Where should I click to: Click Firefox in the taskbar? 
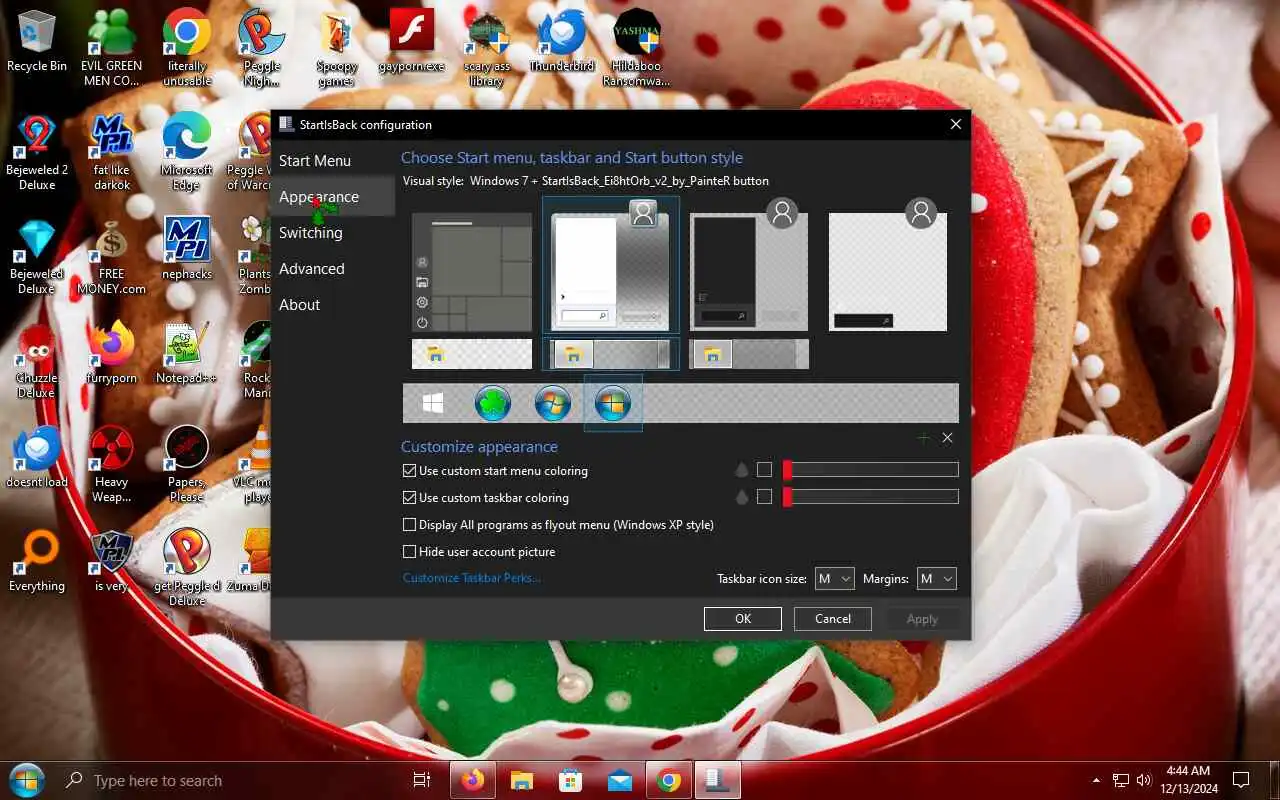click(472, 780)
